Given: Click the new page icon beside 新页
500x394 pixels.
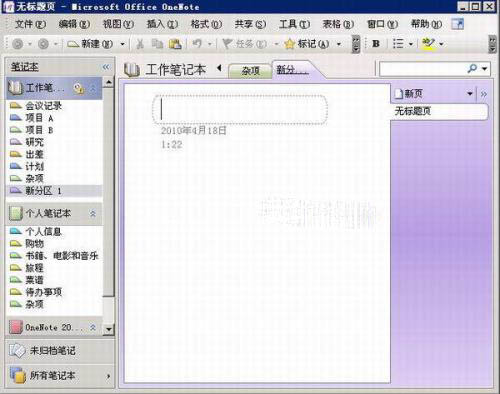Looking at the screenshot, I should tap(399, 94).
